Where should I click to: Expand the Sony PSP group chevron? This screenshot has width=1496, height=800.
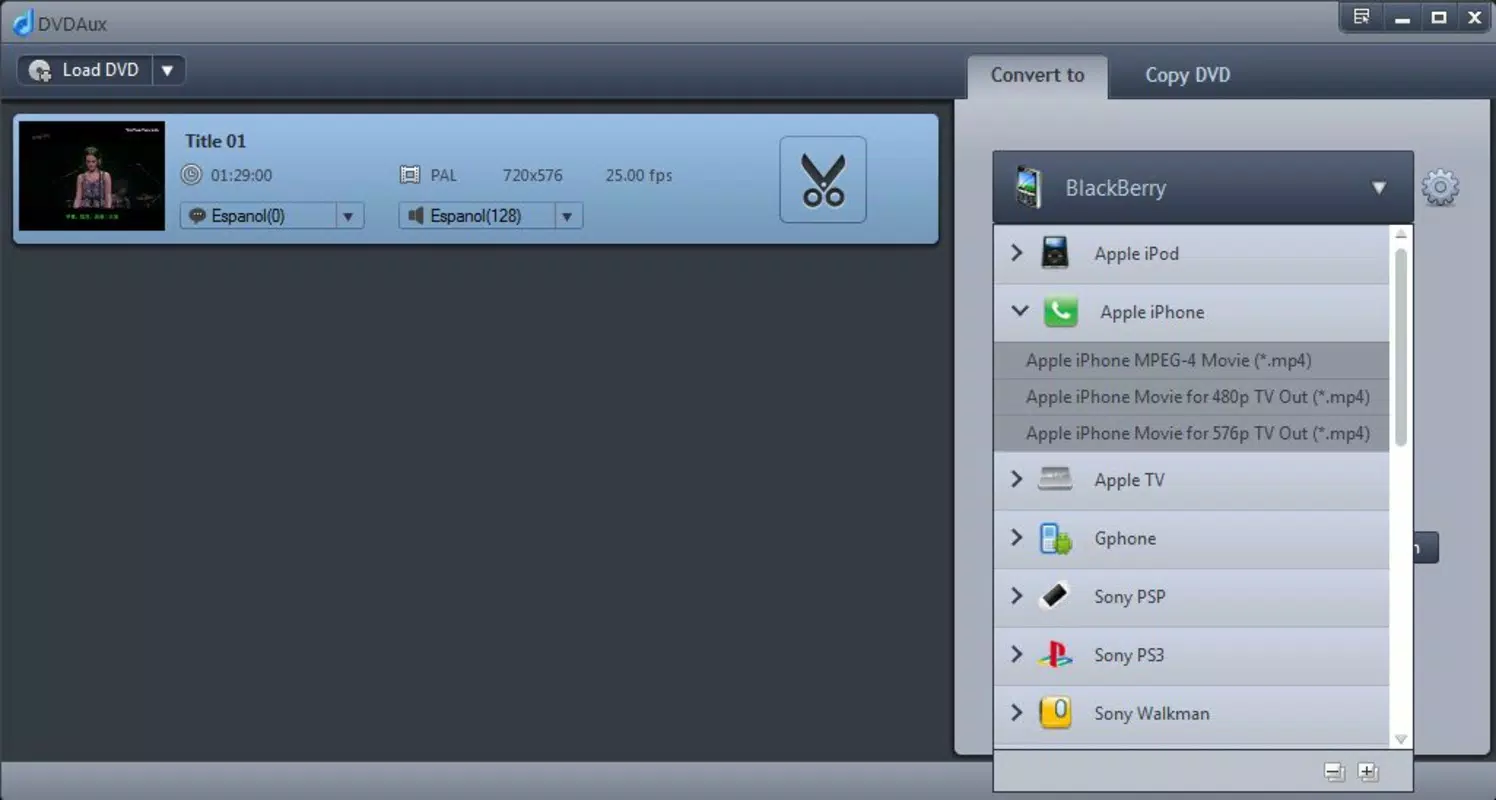[1017, 596]
